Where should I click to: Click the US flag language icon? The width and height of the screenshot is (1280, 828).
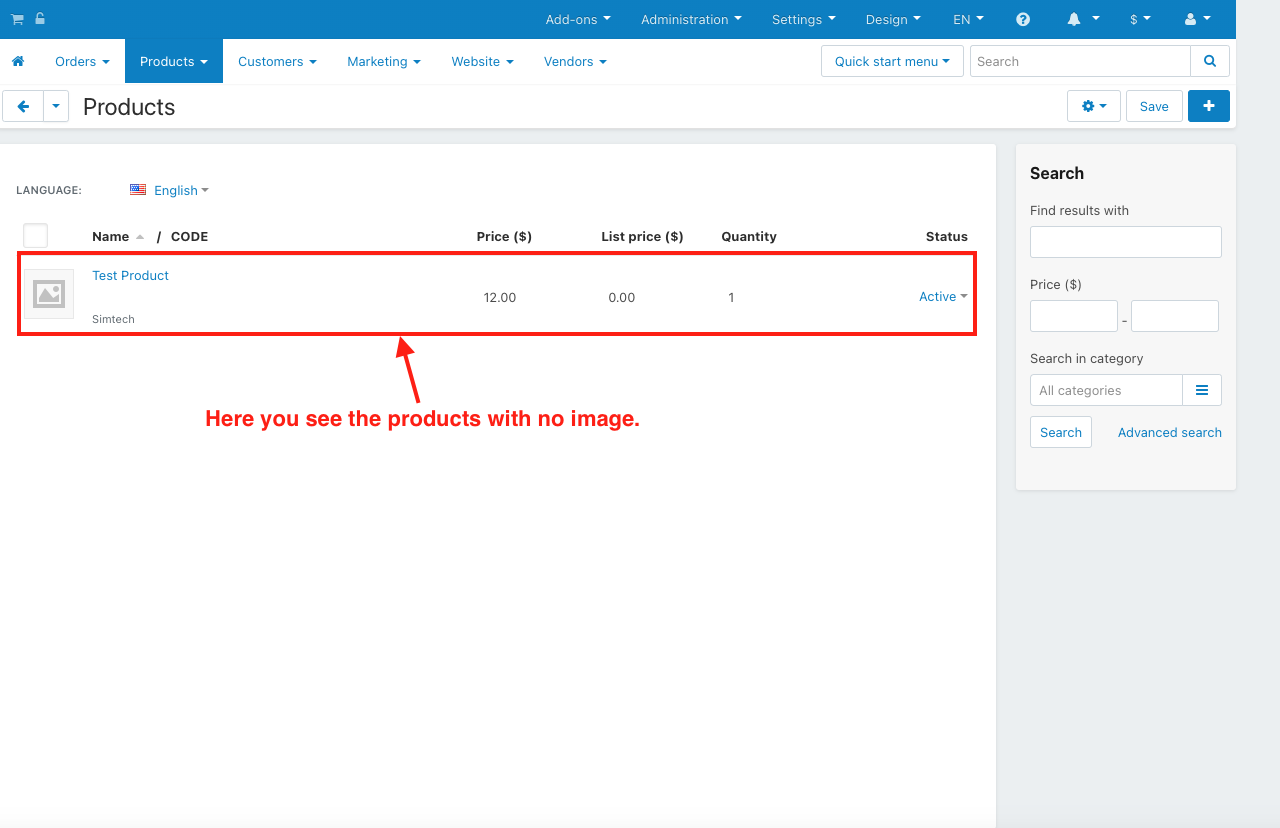(x=138, y=190)
